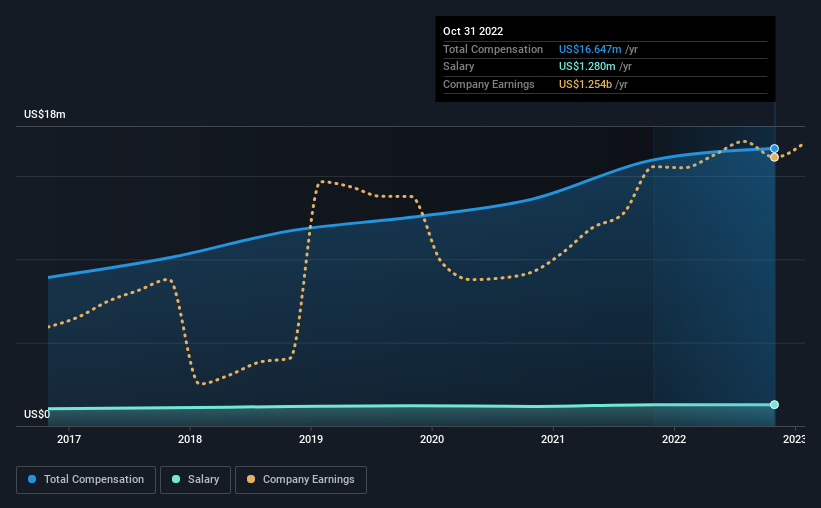Click the blue Total Compensation data point

(774, 149)
